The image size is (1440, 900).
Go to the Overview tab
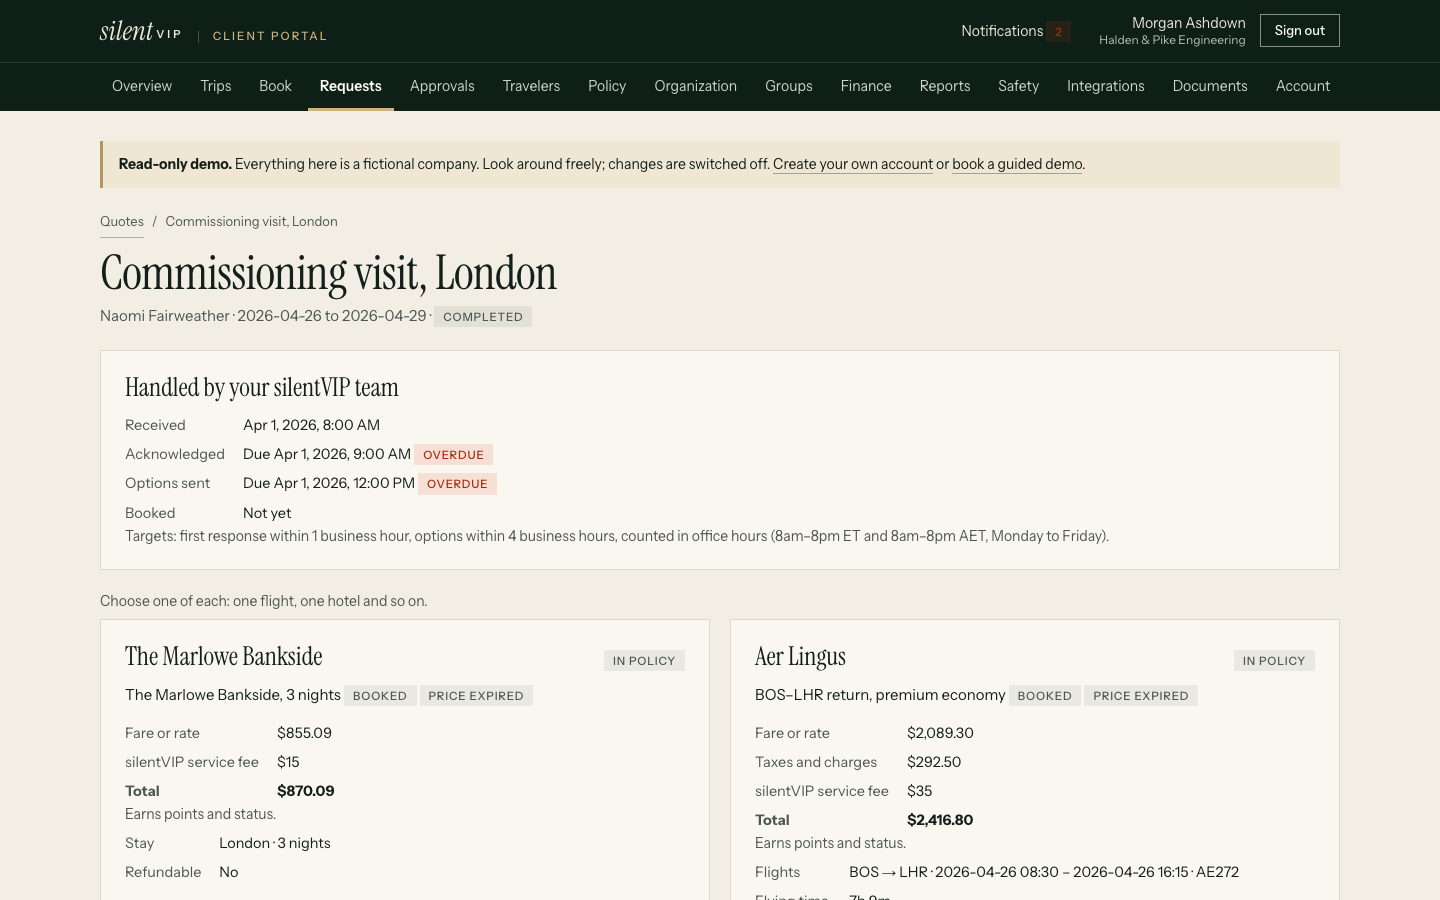(x=142, y=86)
